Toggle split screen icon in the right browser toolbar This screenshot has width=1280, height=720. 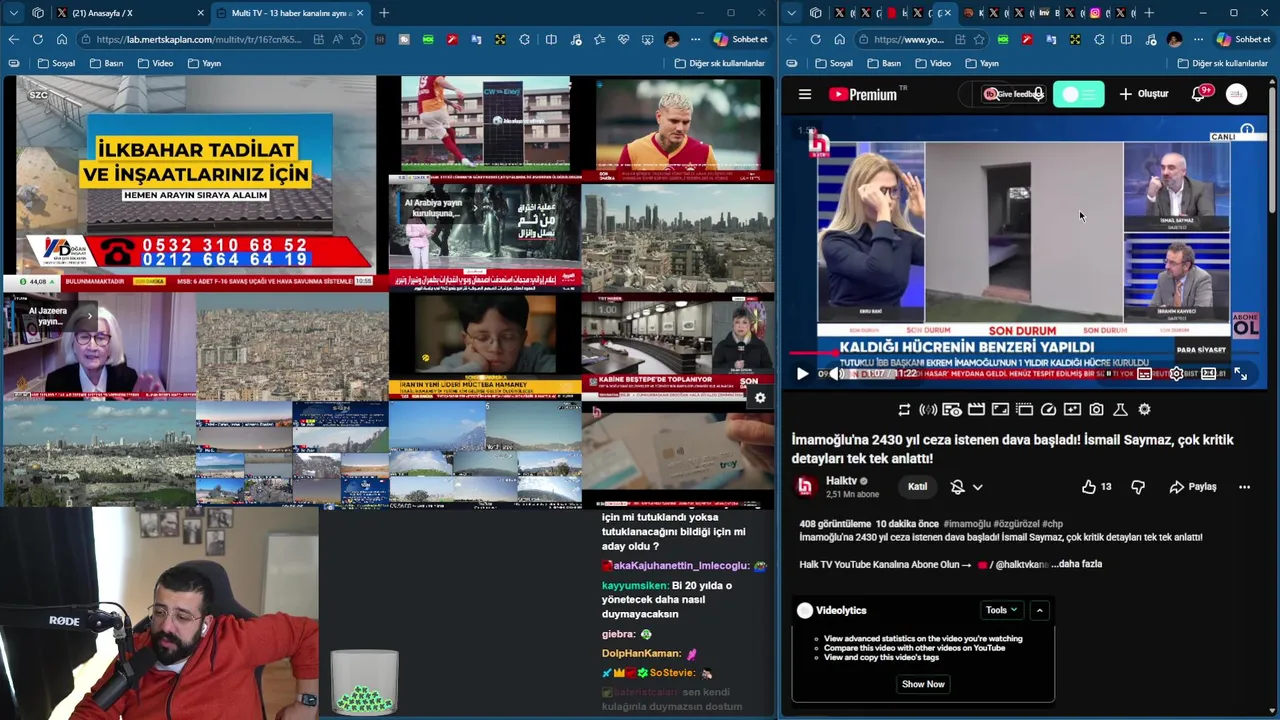tap(1126, 39)
